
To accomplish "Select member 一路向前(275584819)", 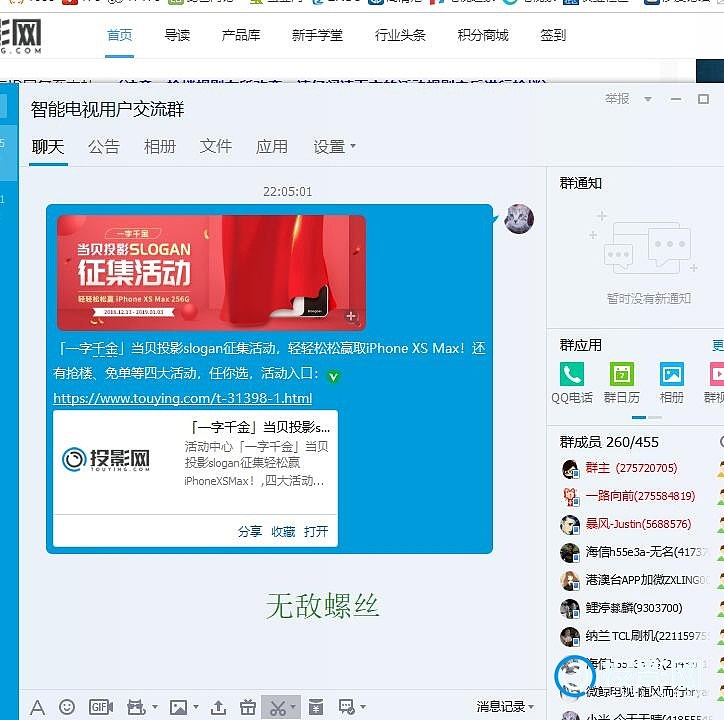I will (x=640, y=496).
